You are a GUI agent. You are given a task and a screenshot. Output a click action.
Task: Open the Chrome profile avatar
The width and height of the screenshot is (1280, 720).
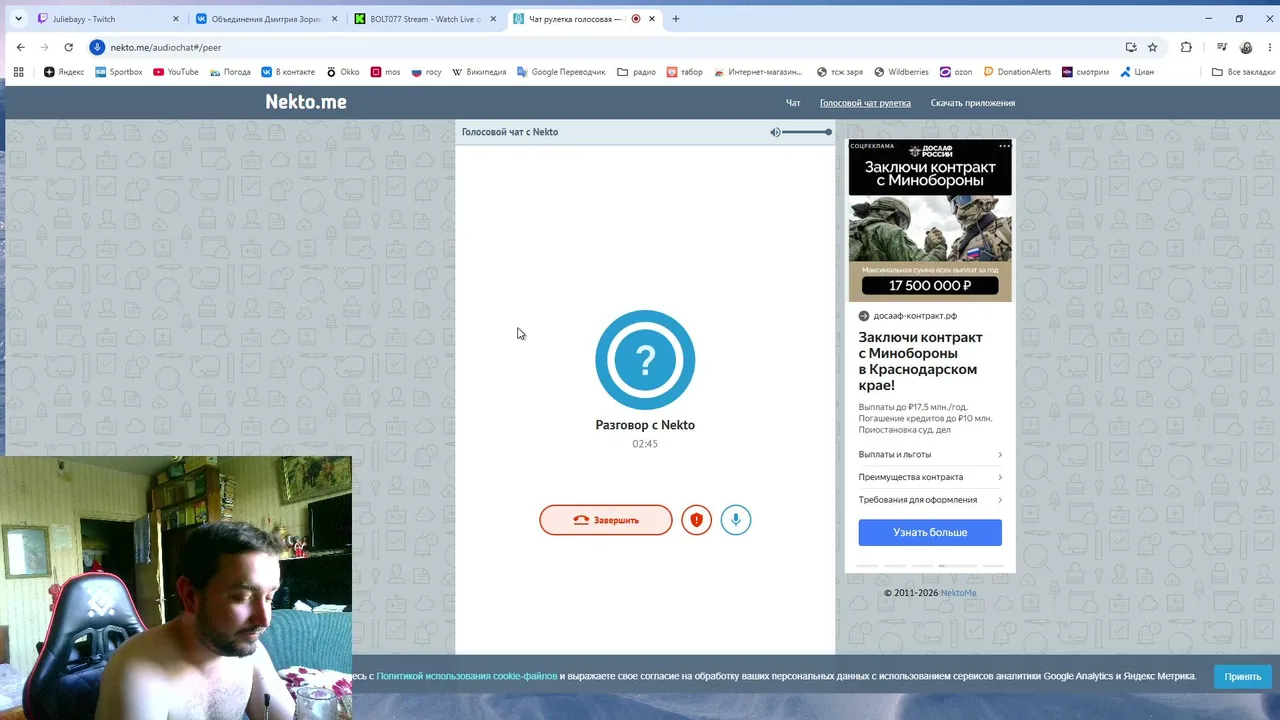click(1246, 47)
